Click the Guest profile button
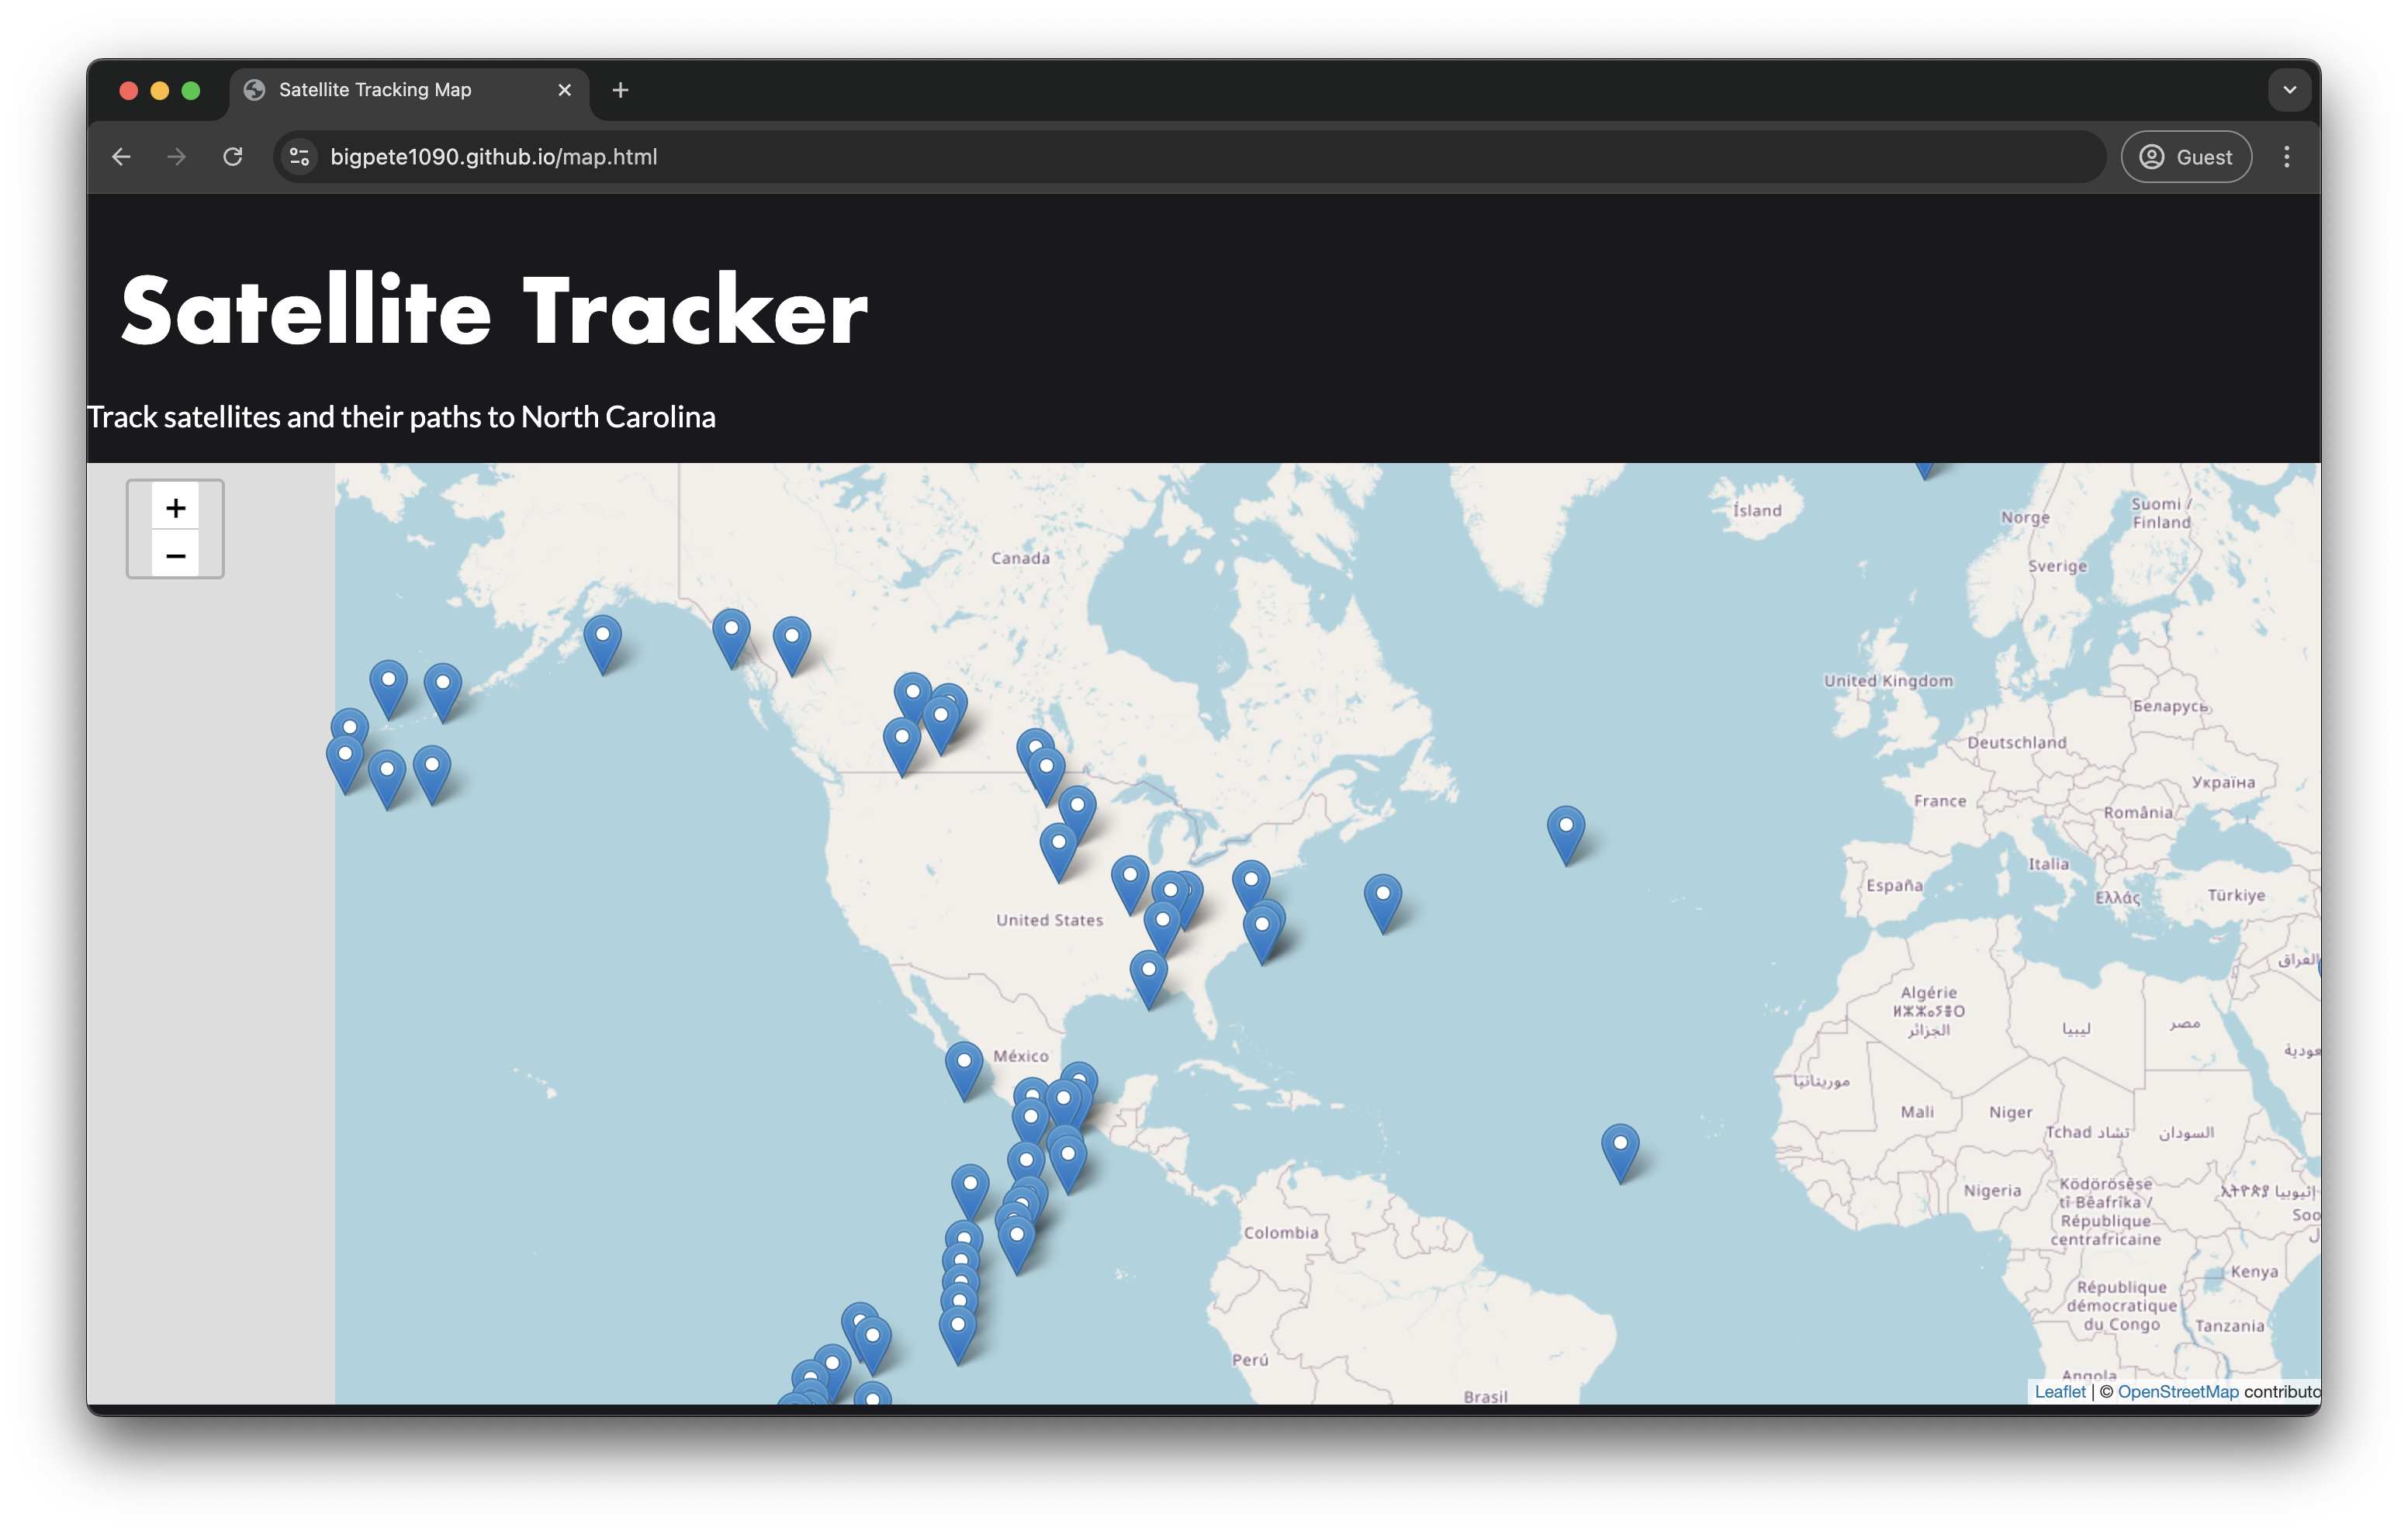Screen dimensions: 2408x1531 (2186, 157)
